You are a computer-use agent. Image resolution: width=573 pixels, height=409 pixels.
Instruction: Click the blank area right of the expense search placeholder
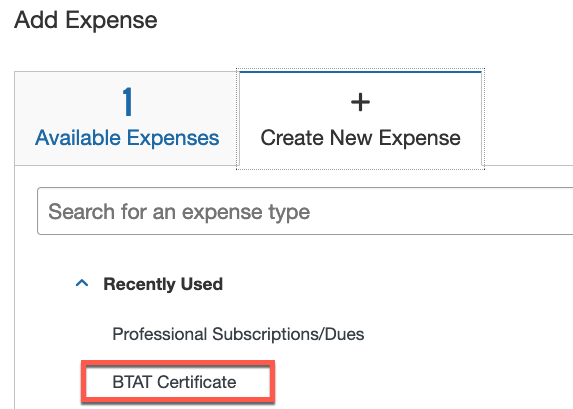coord(439,211)
